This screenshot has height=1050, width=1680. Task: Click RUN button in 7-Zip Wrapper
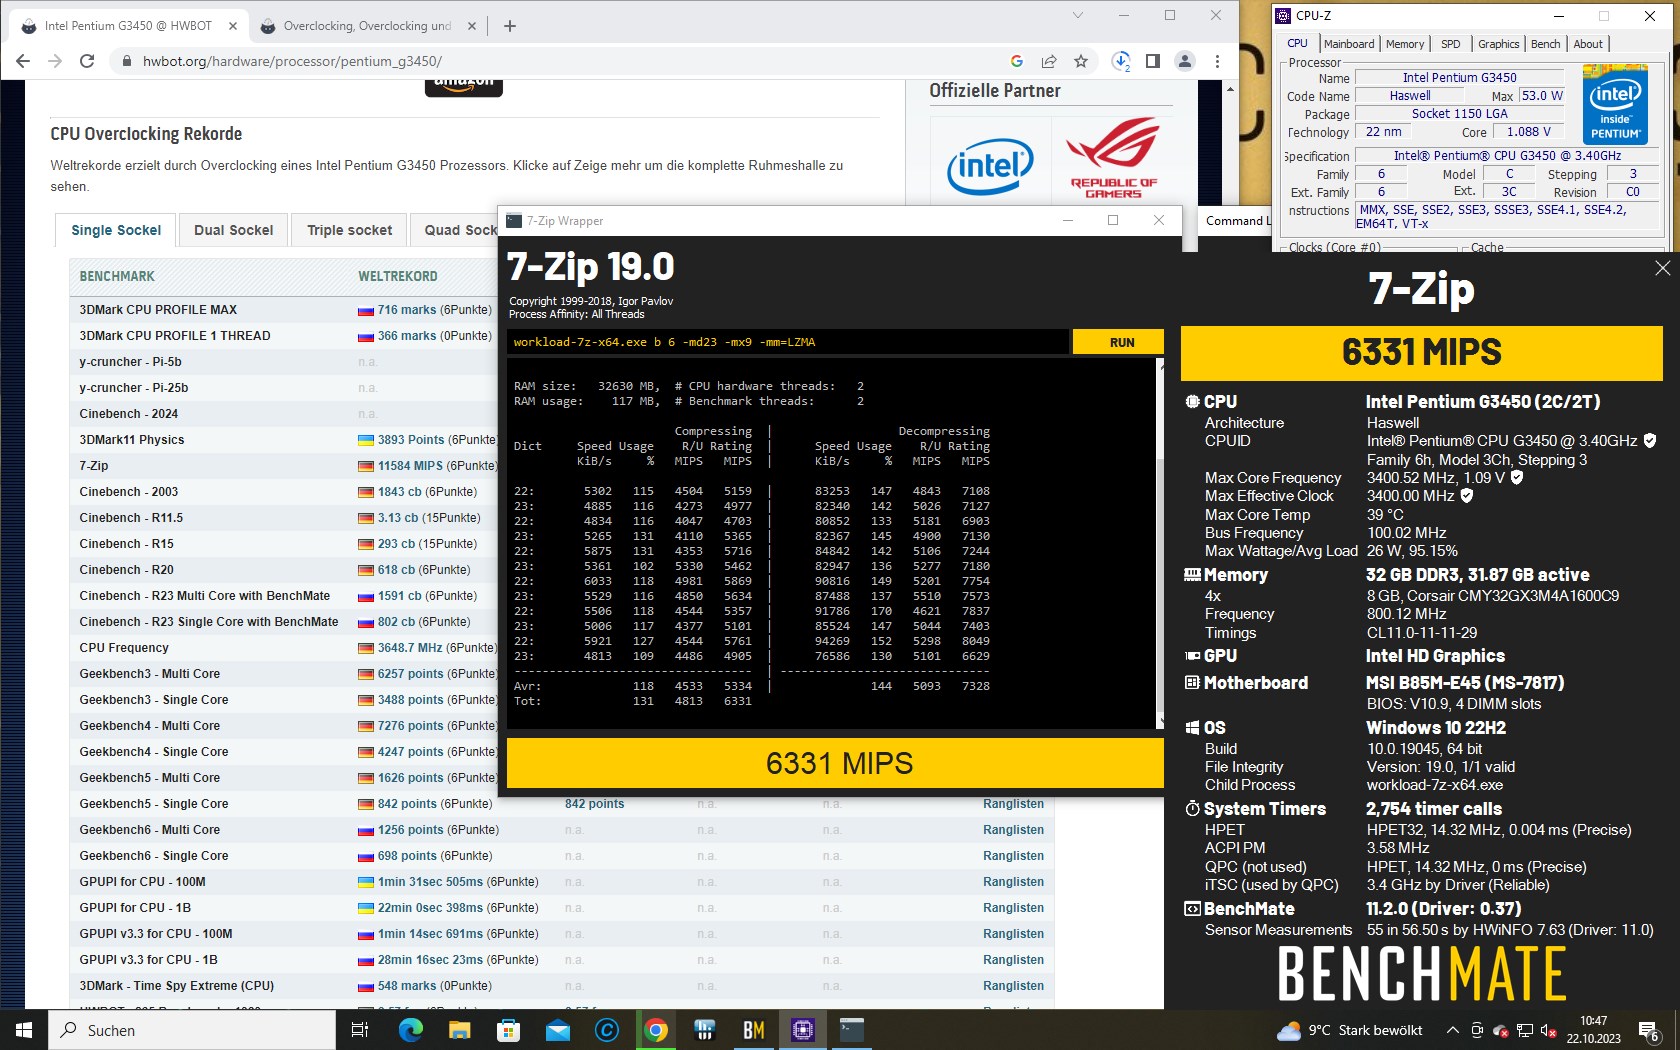tap(1121, 342)
